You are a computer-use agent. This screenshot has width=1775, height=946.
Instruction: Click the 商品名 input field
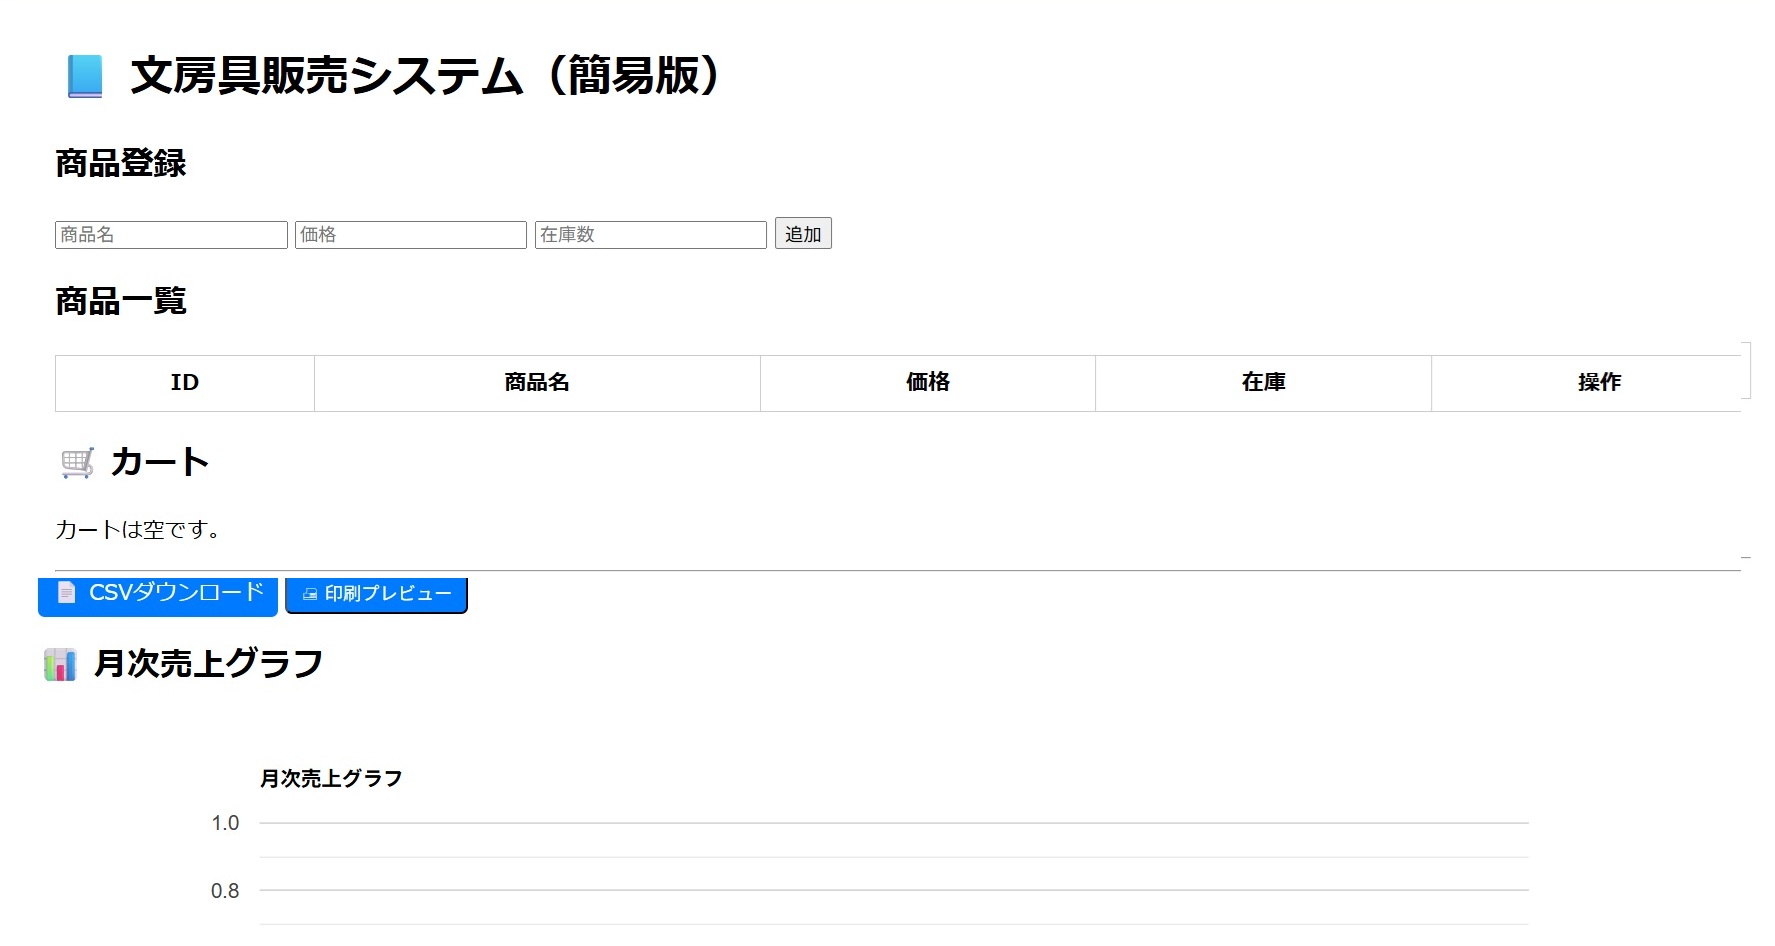click(171, 235)
